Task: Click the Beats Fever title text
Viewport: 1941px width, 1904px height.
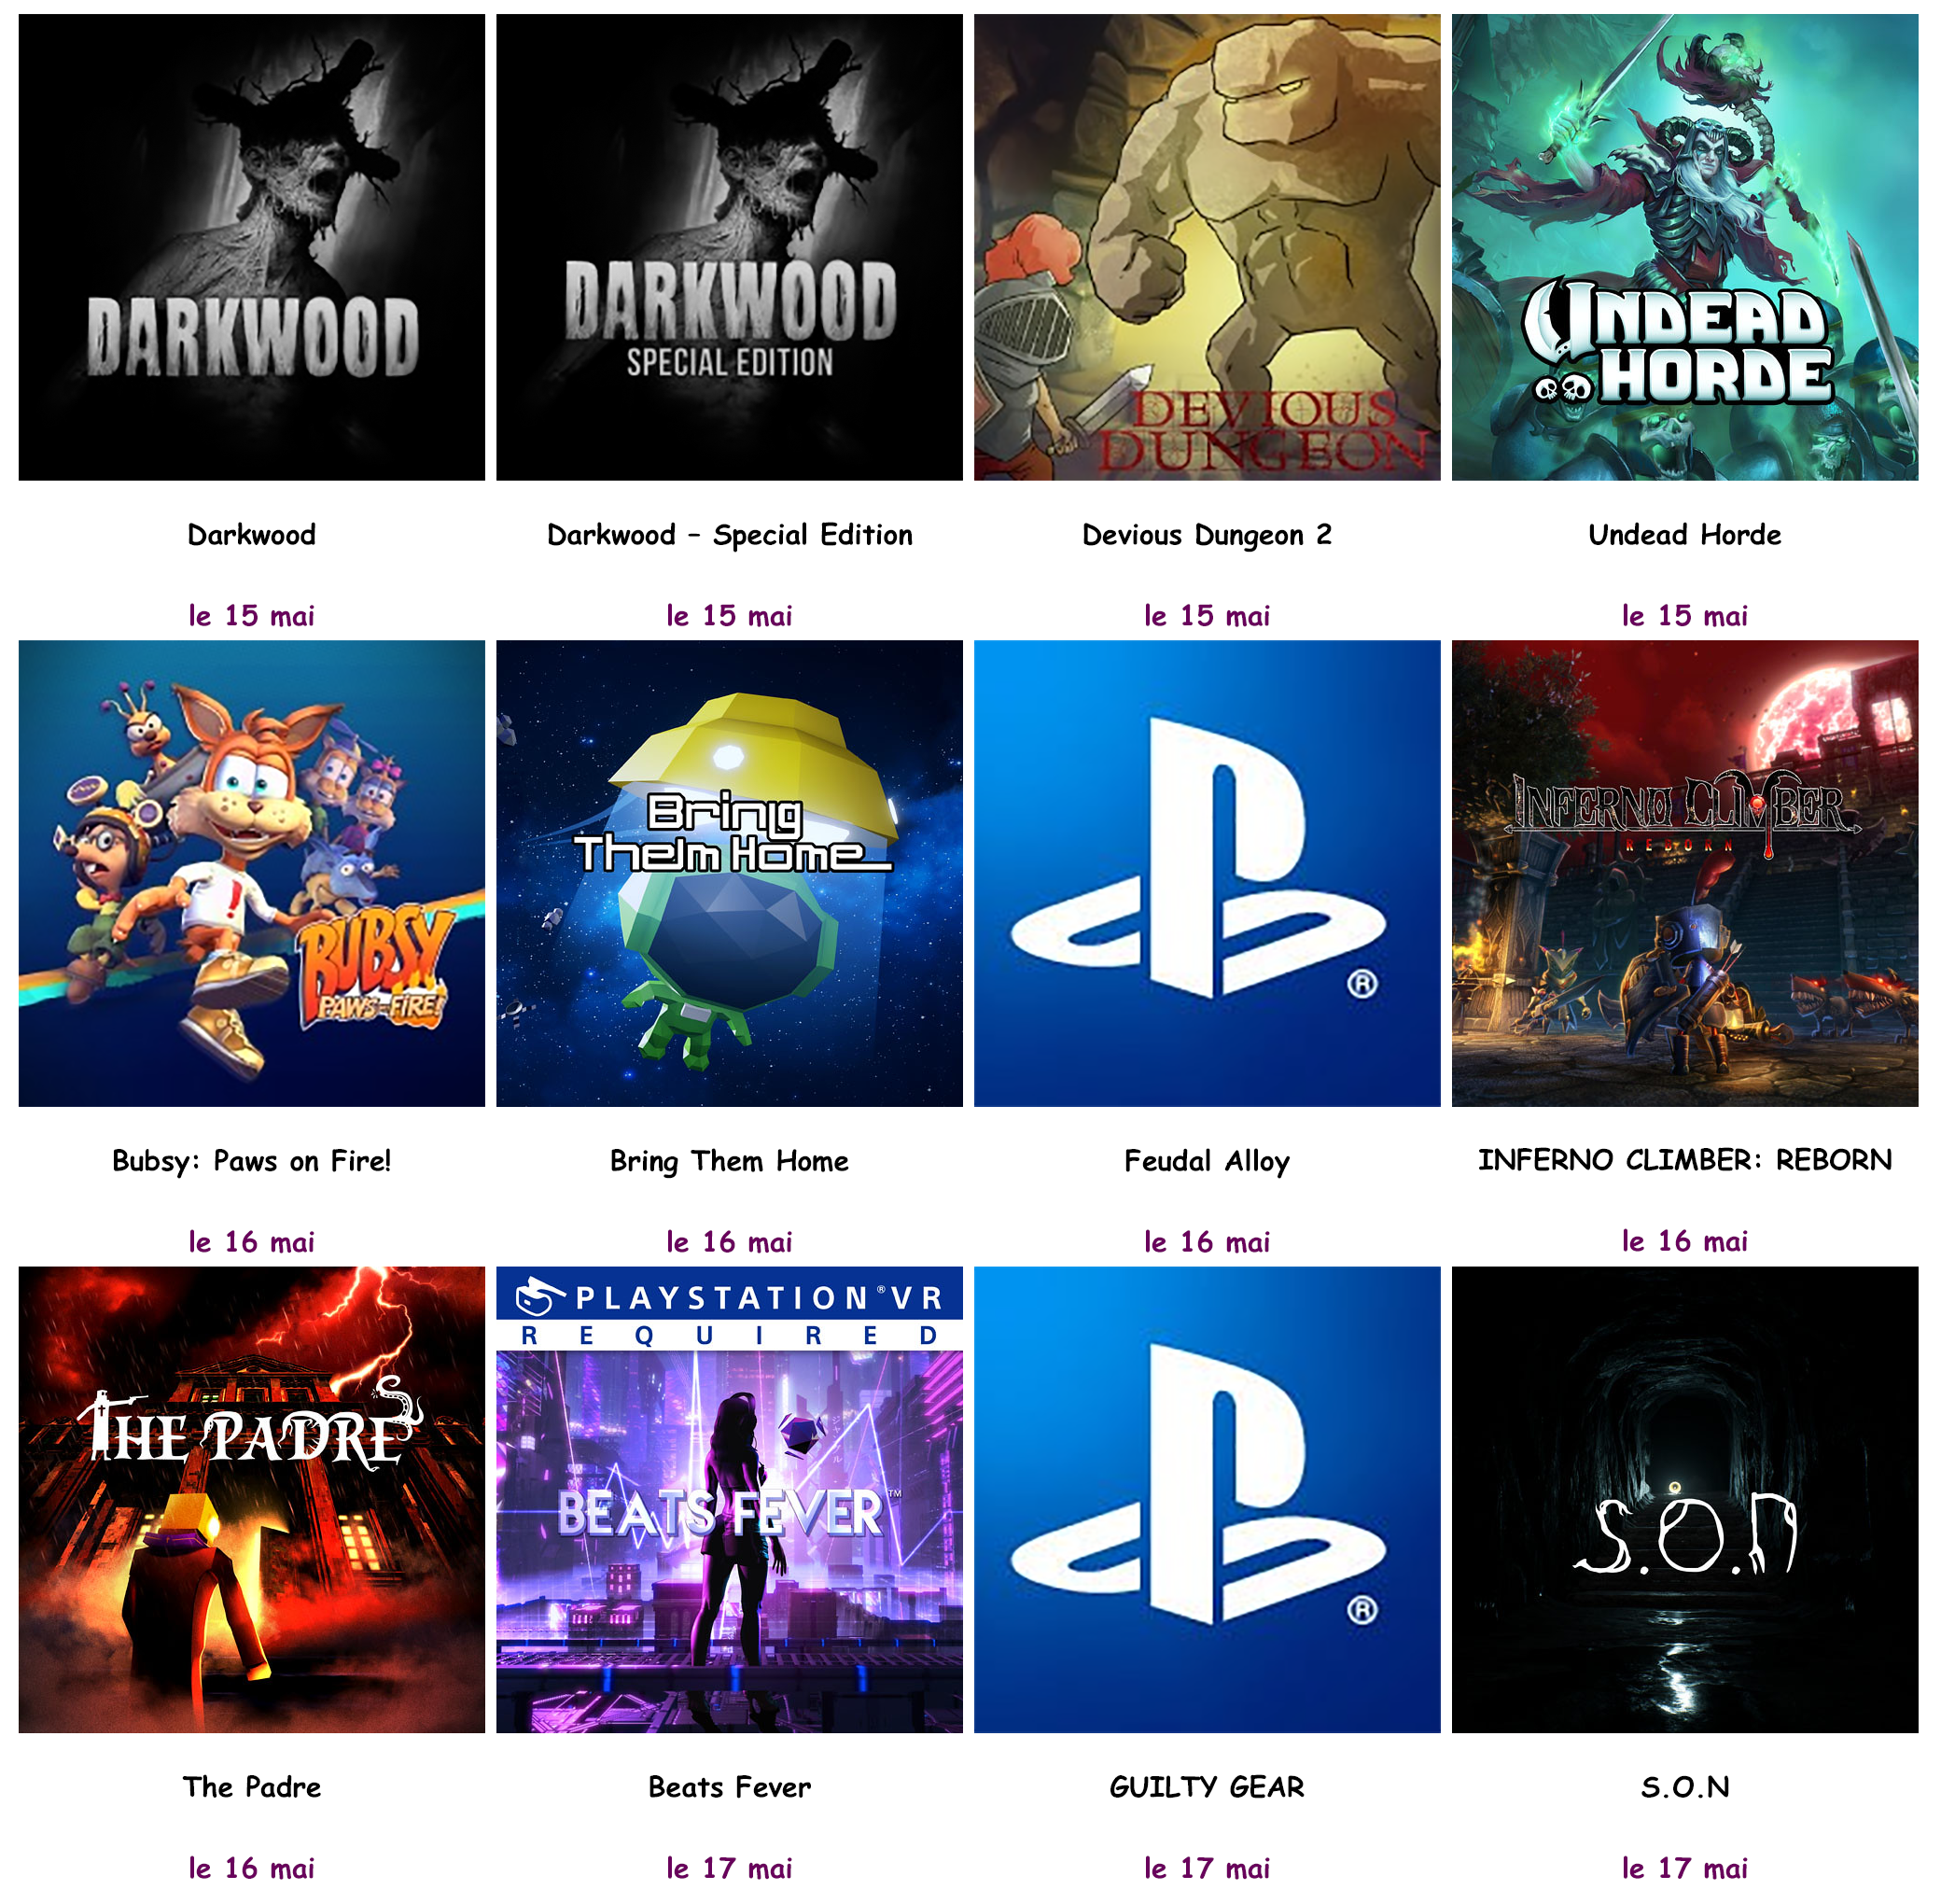Action: tap(730, 1787)
